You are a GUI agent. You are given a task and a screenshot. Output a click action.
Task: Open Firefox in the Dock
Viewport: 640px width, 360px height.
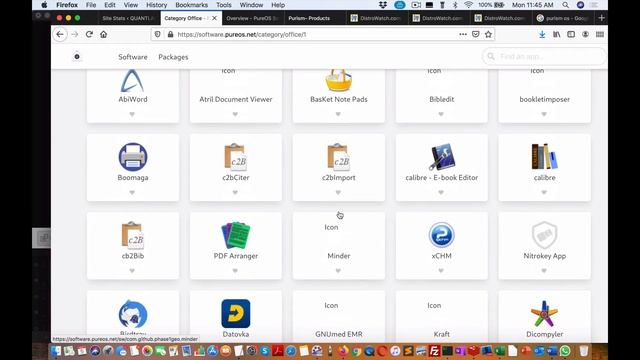(x=343, y=351)
